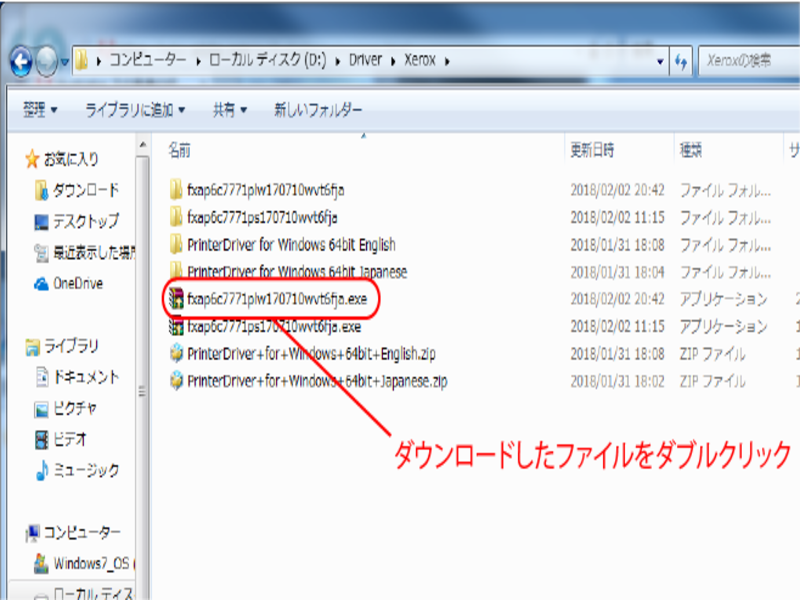Click the コンピューター icon in sidebar
Viewport: 800px width, 600px height.
point(32,533)
